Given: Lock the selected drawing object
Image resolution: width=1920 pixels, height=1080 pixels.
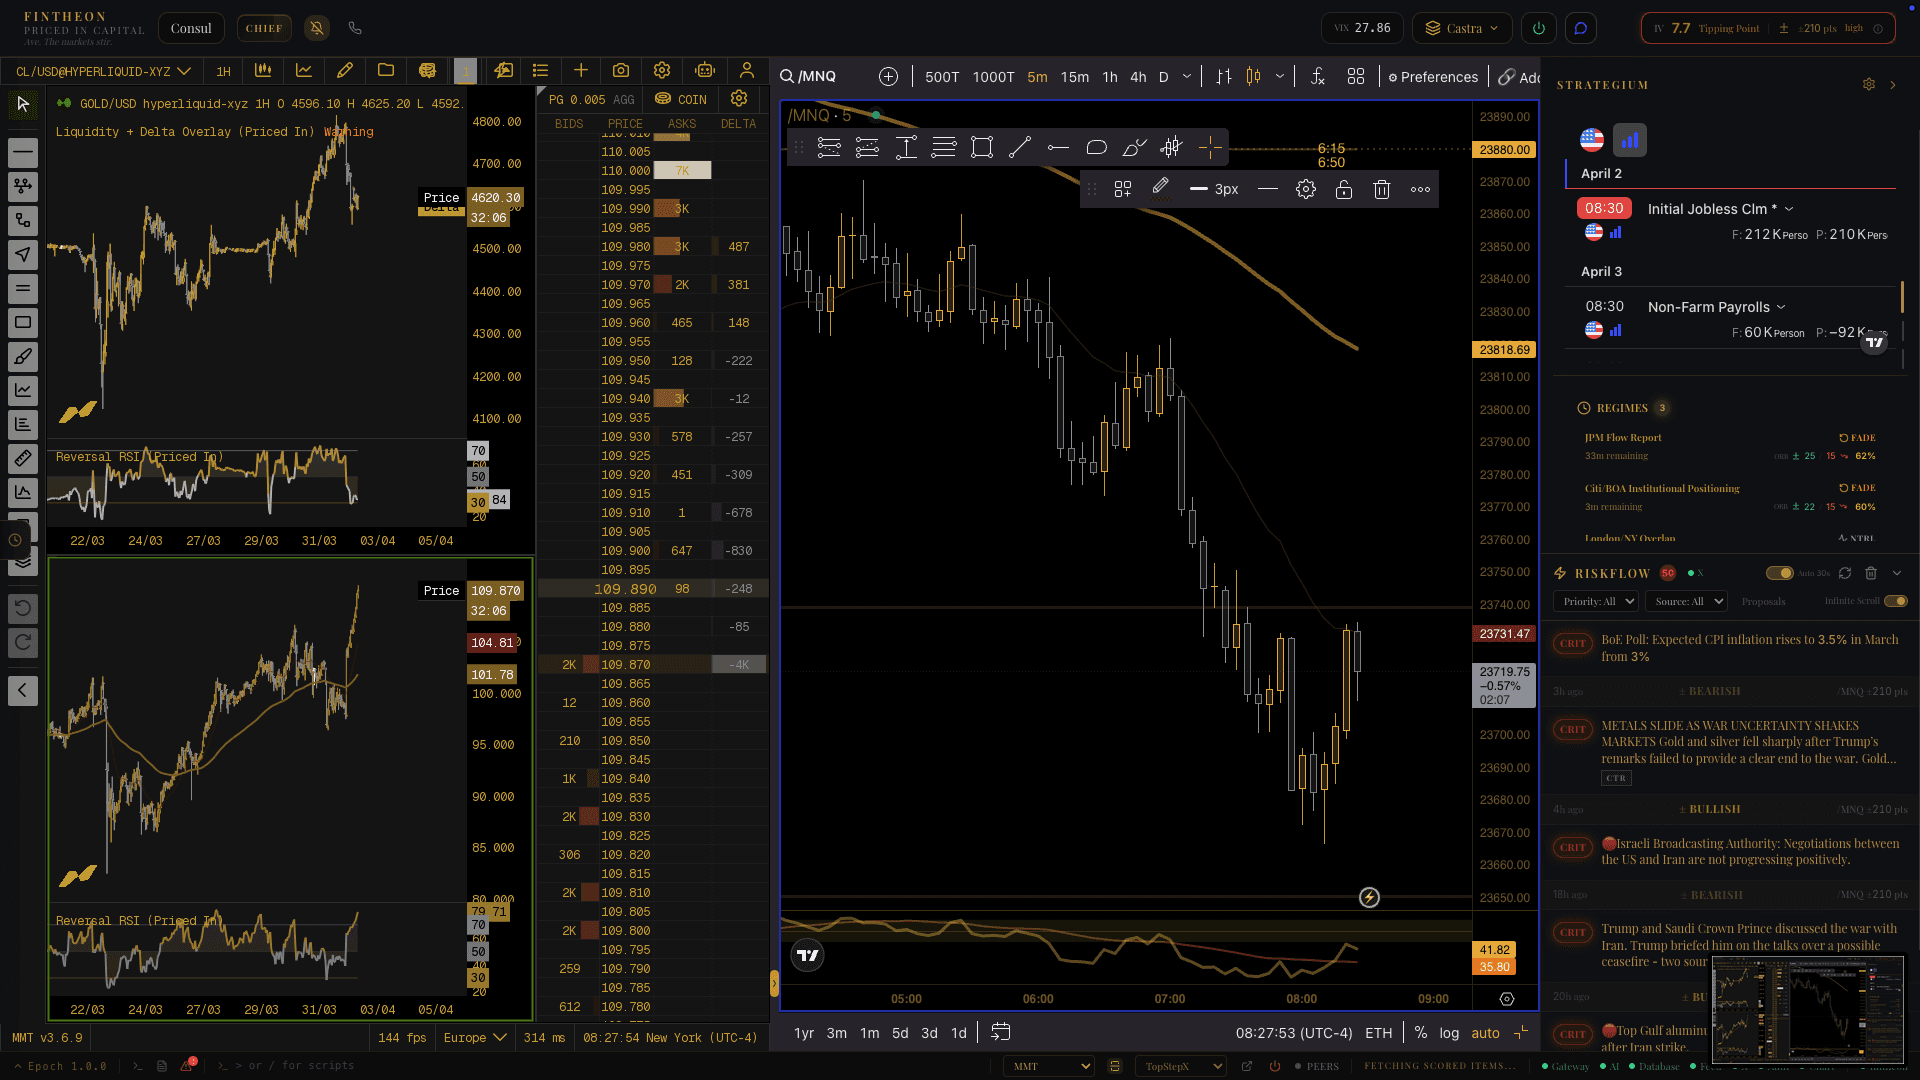Looking at the screenshot, I should click(1344, 189).
